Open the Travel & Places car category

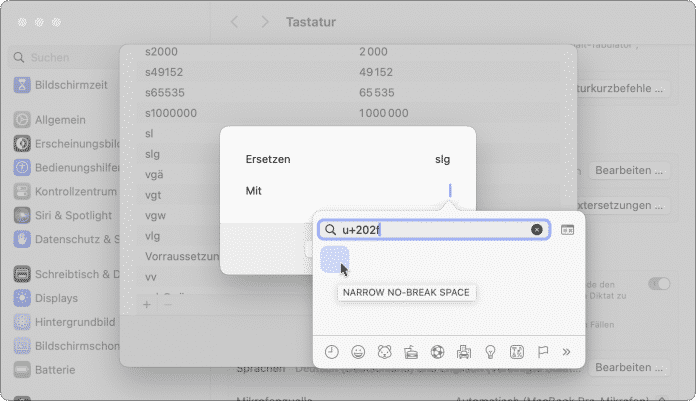pyautogui.click(x=464, y=352)
